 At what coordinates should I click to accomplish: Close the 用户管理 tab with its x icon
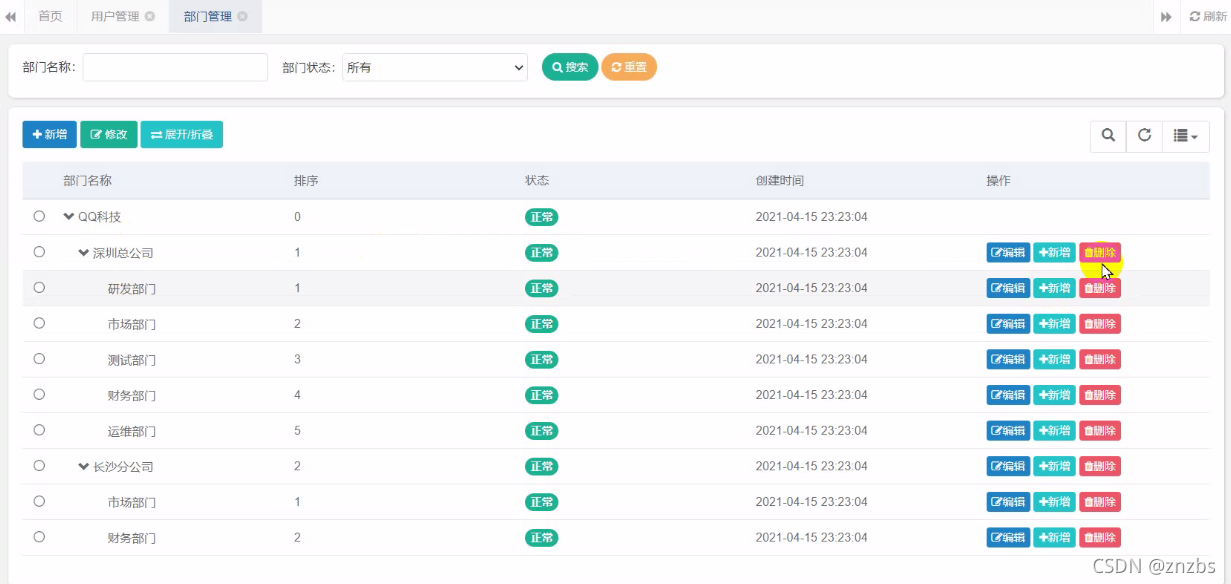coord(150,17)
